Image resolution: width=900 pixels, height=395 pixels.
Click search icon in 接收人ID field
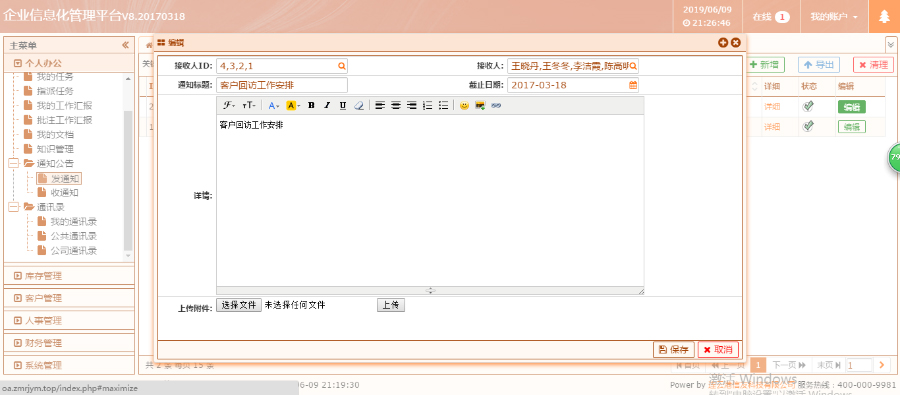342,66
